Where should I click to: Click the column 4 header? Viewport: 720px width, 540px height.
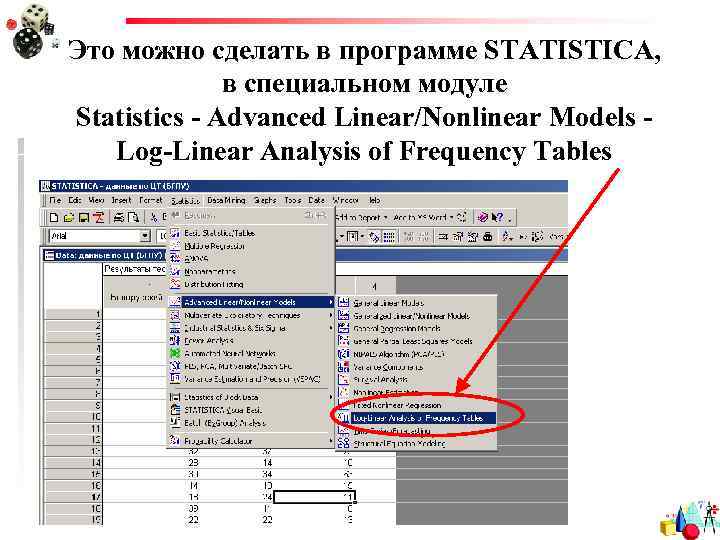375,287
